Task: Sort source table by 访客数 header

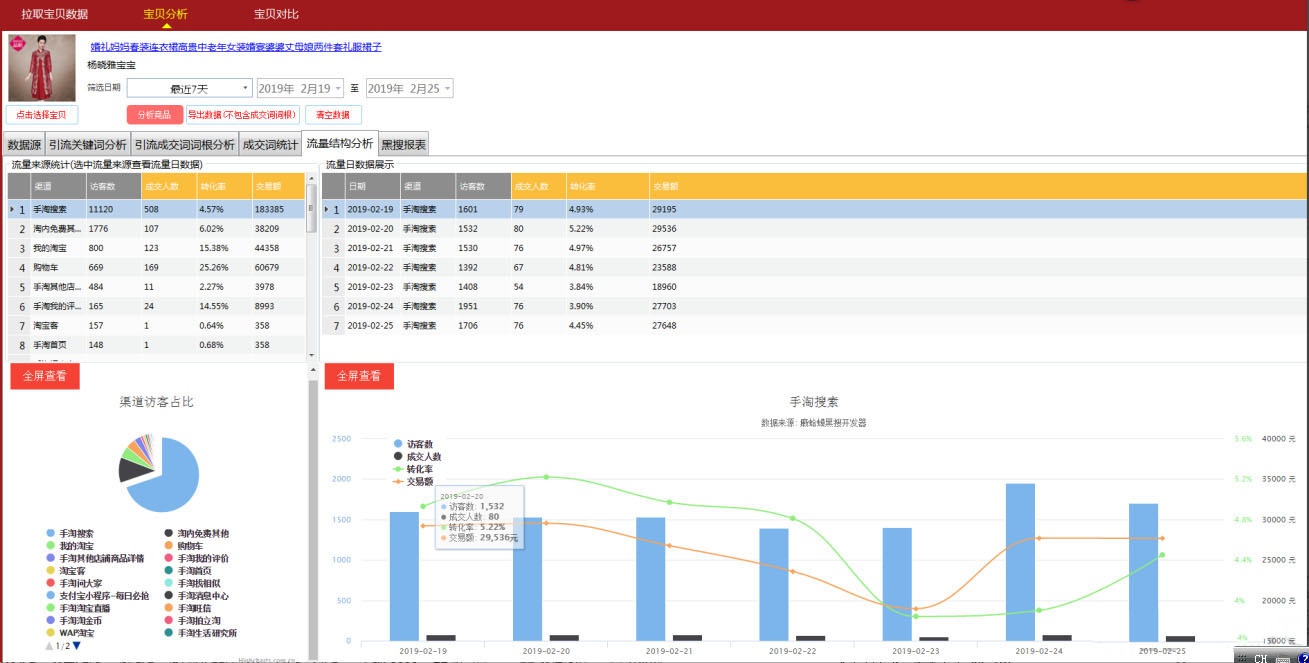Action: (x=113, y=186)
